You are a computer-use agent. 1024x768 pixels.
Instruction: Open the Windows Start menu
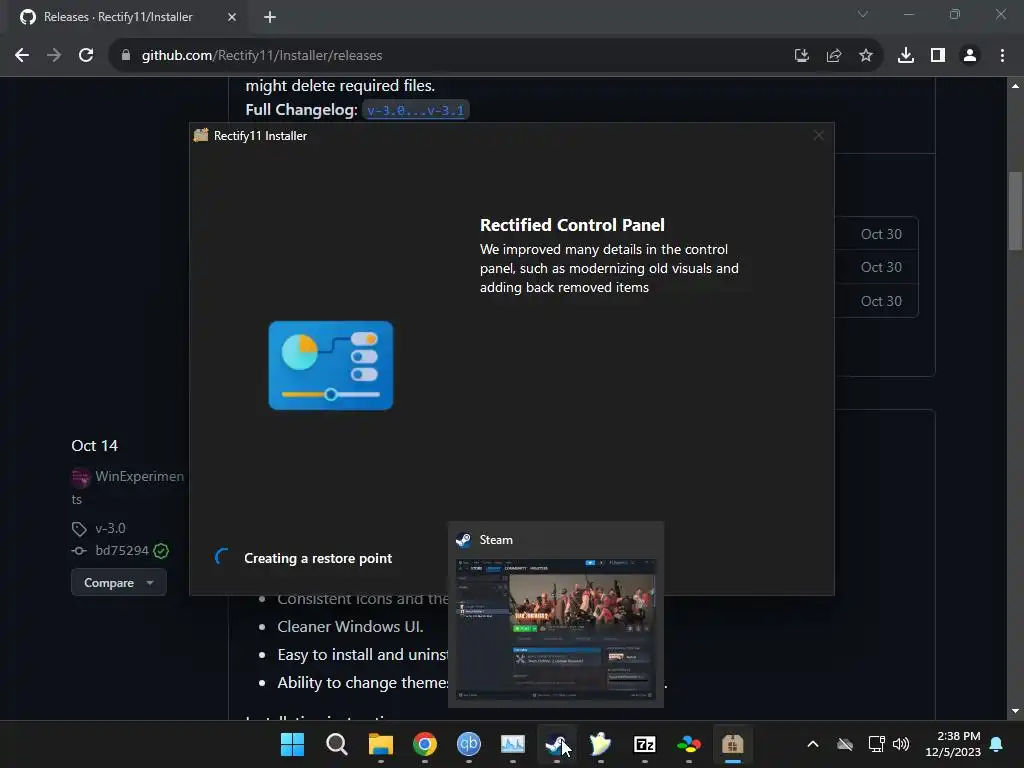(x=293, y=744)
